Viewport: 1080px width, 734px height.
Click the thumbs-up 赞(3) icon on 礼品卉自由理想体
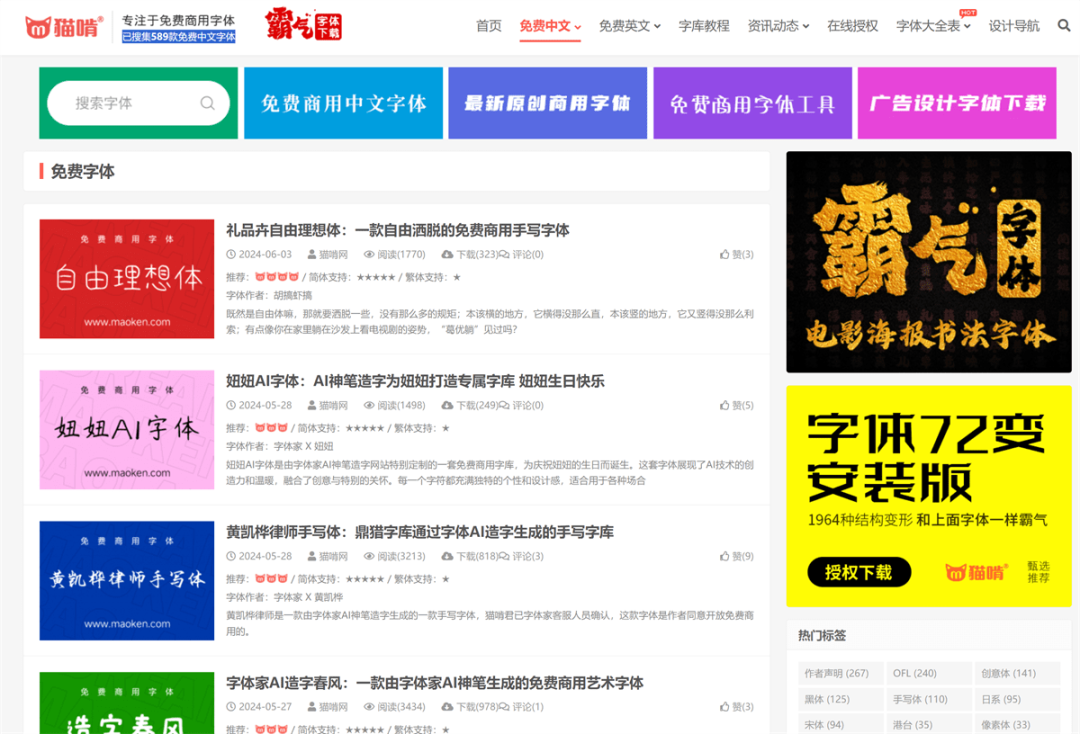tap(723, 254)
